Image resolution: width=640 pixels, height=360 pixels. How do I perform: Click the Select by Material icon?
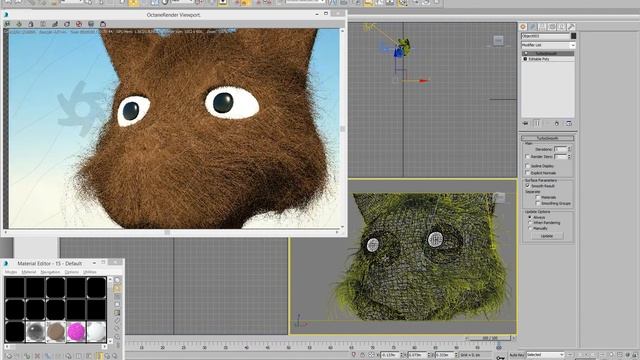[118, 337]
